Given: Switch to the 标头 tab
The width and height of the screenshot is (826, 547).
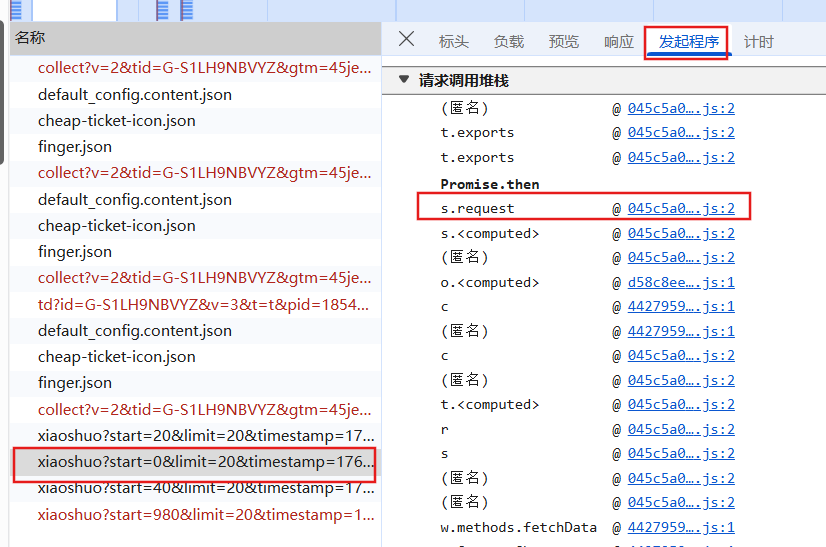Looking at the screenshot, I should pyautogui.click(x=453, y=42).
